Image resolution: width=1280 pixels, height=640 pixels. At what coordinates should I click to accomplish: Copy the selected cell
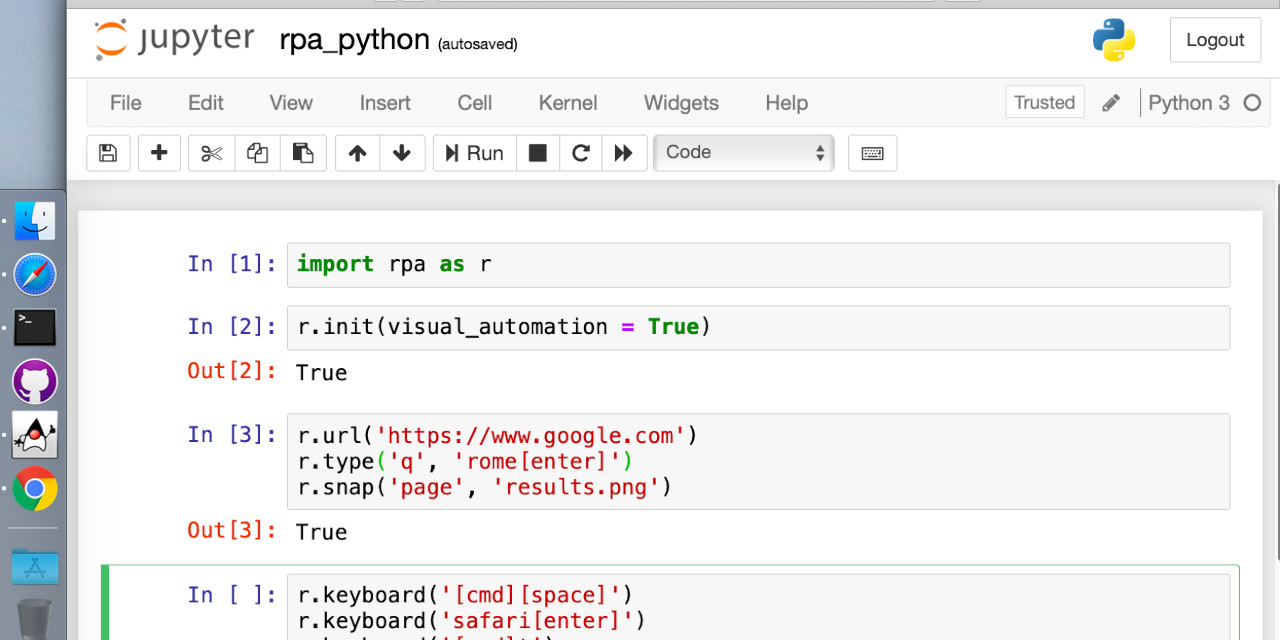(257, 152)
